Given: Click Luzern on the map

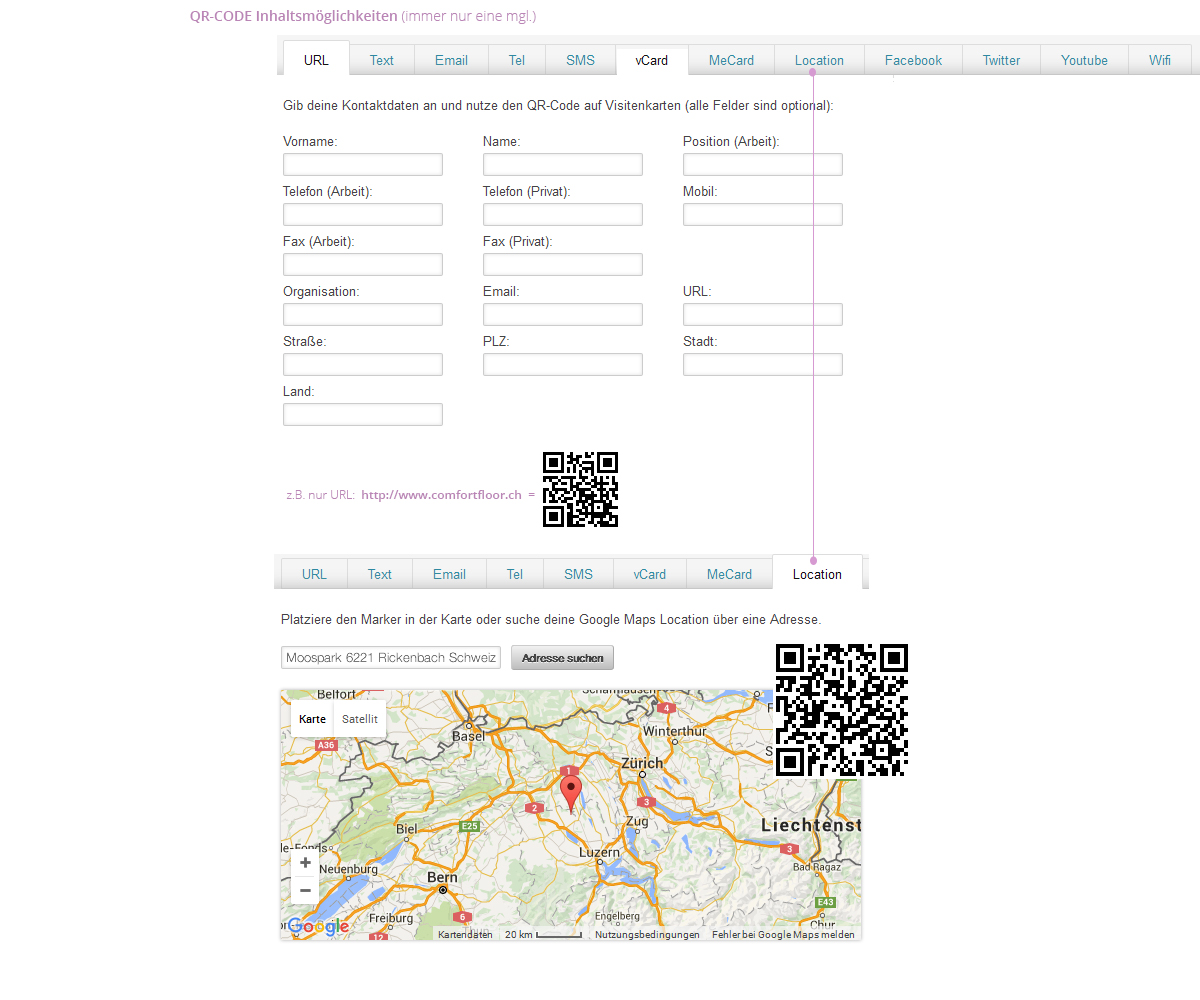Looking at the screenshot, I should [x=599, y=852].
